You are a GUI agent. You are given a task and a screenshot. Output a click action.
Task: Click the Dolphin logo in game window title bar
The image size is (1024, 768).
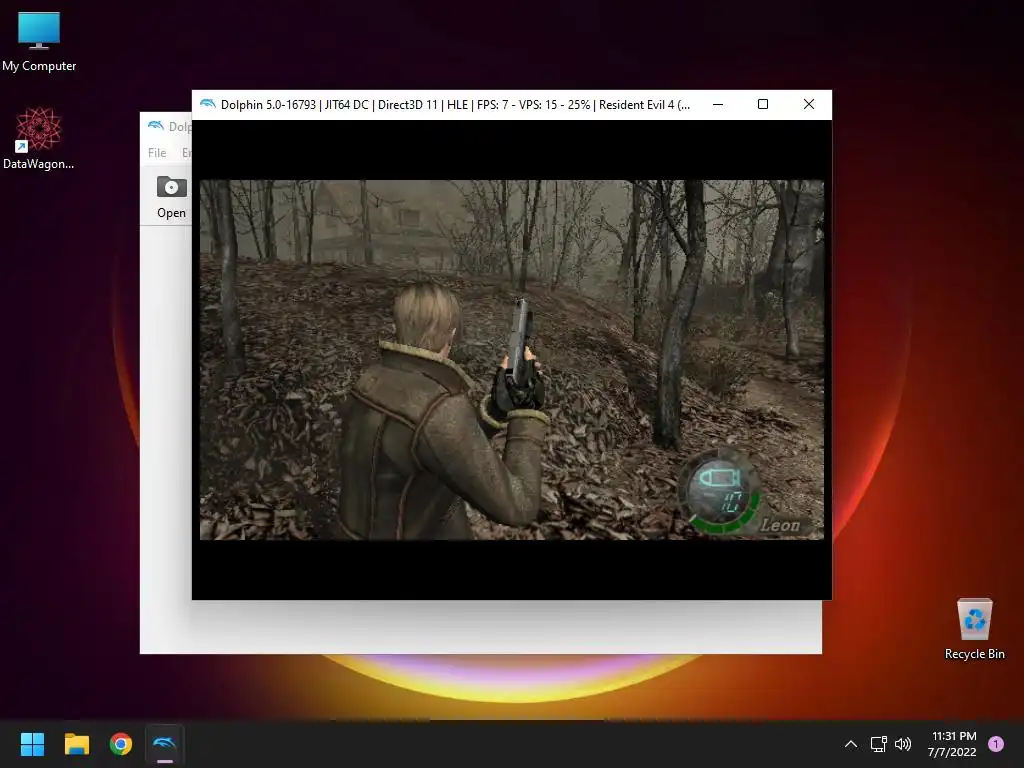208,104
